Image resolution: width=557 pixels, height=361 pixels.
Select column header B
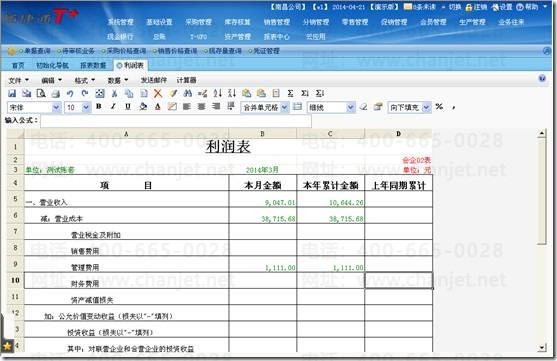[263, 134]
